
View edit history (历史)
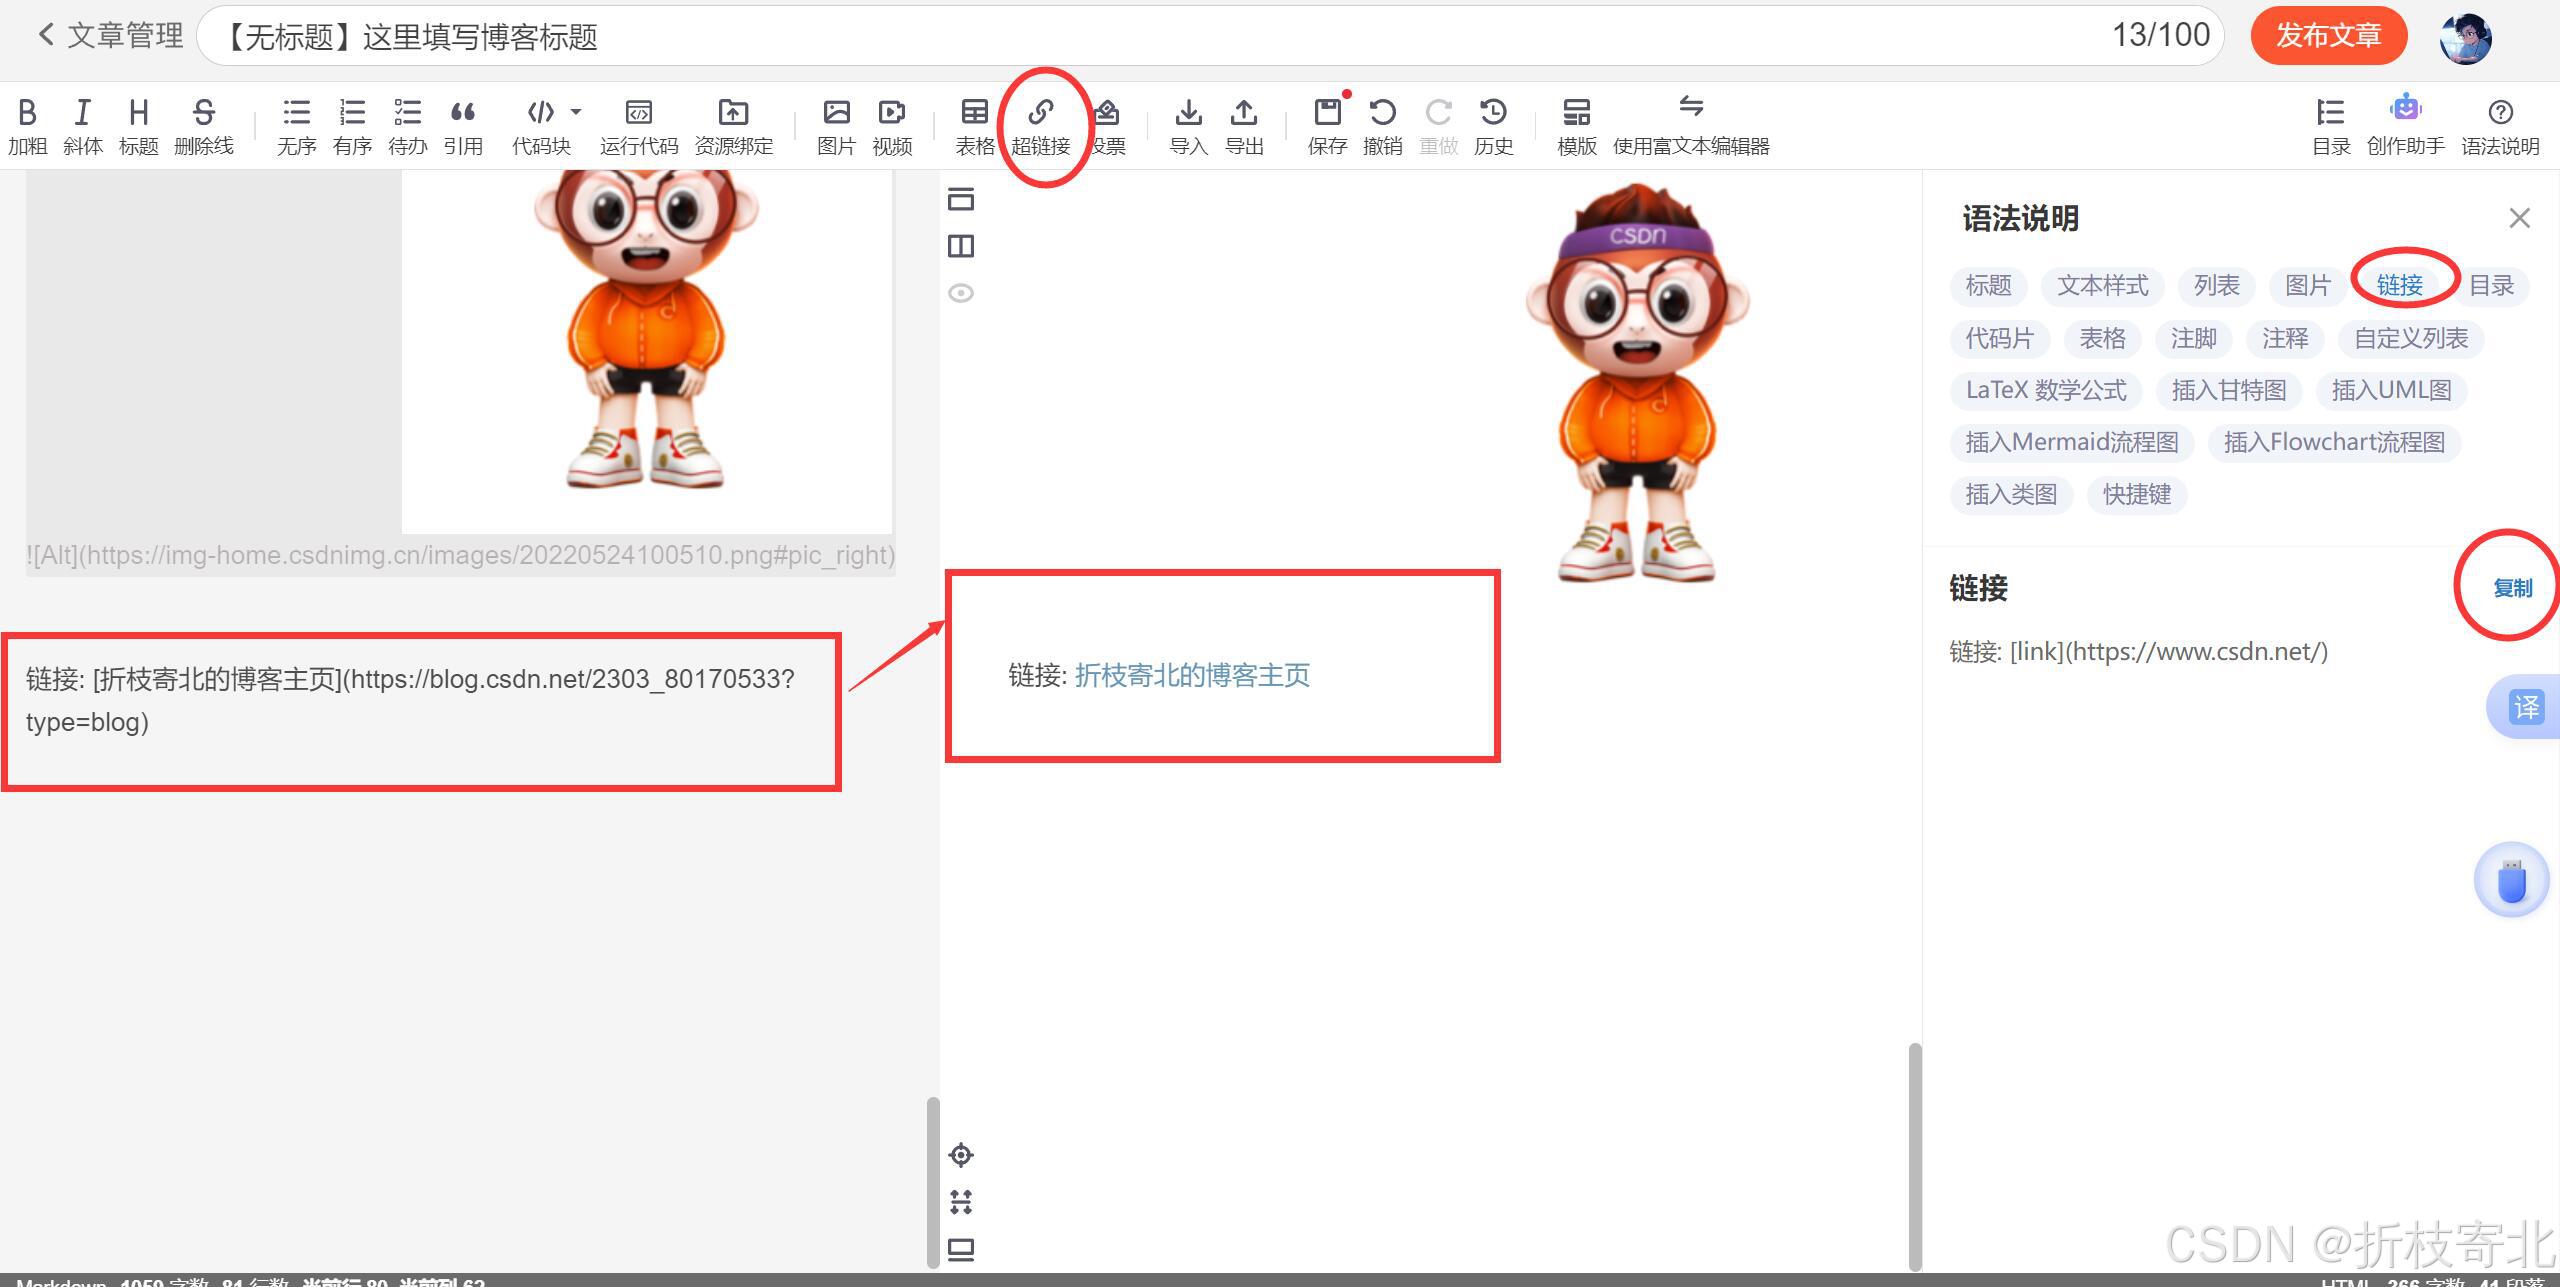(x=1494, y=126)
